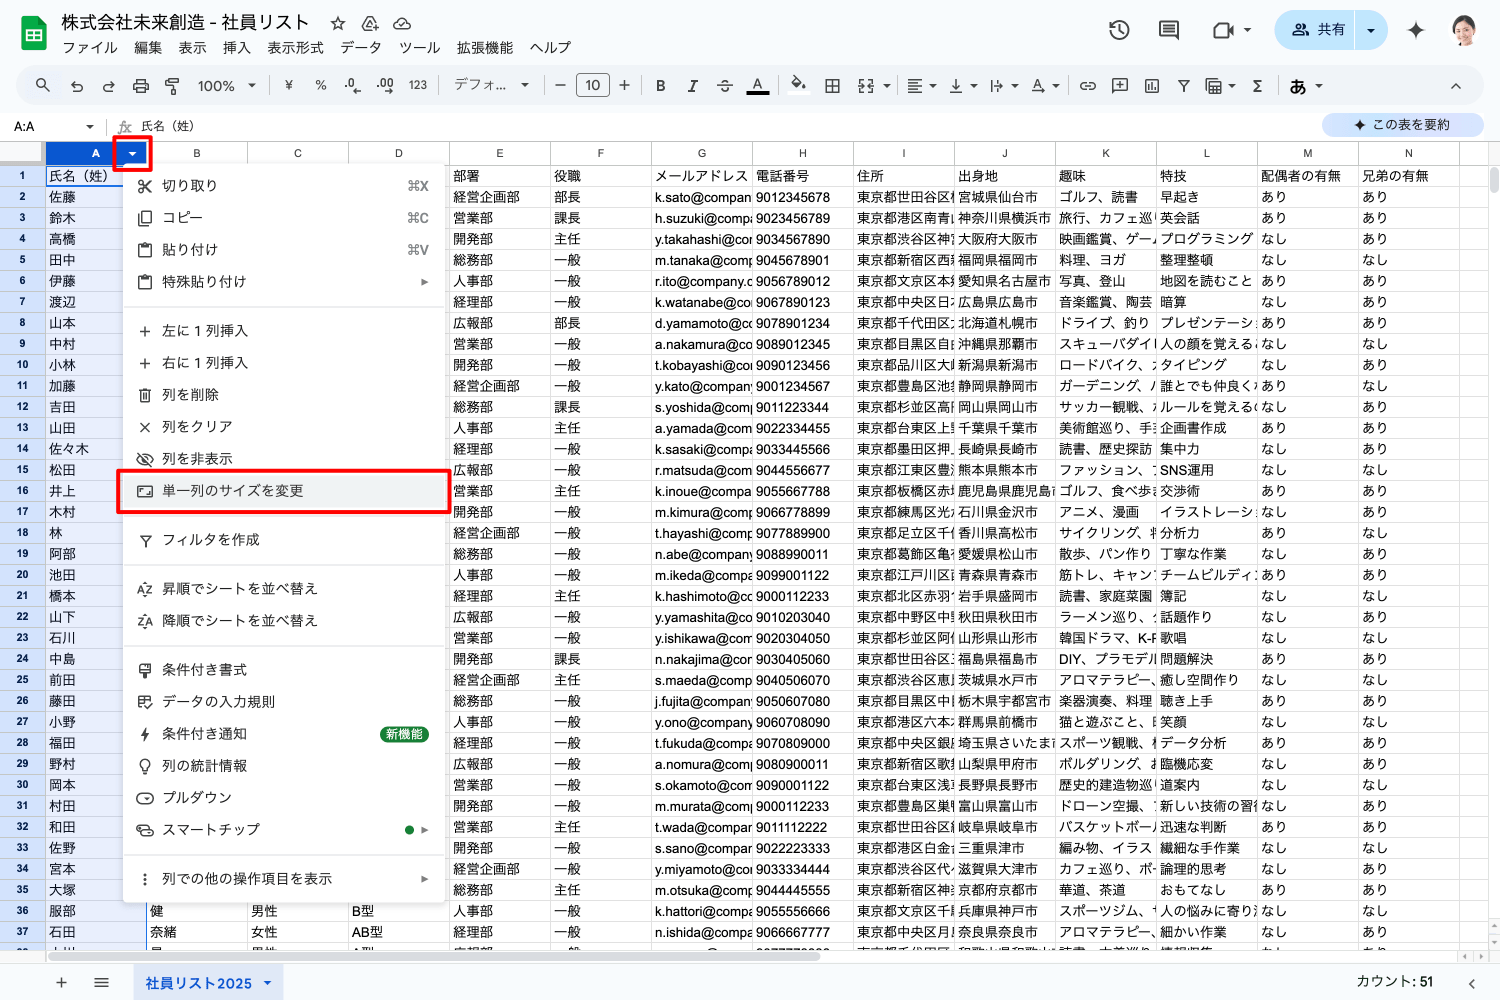This screenshot has width=1500, height=1000.
Task: Click the functions sigma icon
Action: 1257,86
